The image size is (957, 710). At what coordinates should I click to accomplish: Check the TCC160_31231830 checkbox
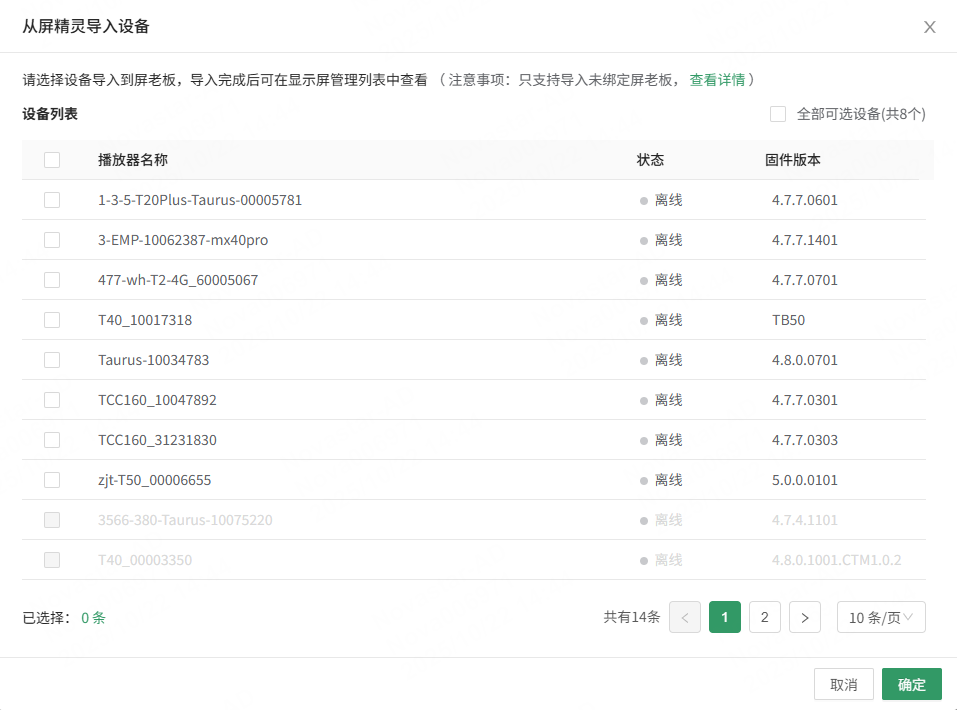[52, 440]
